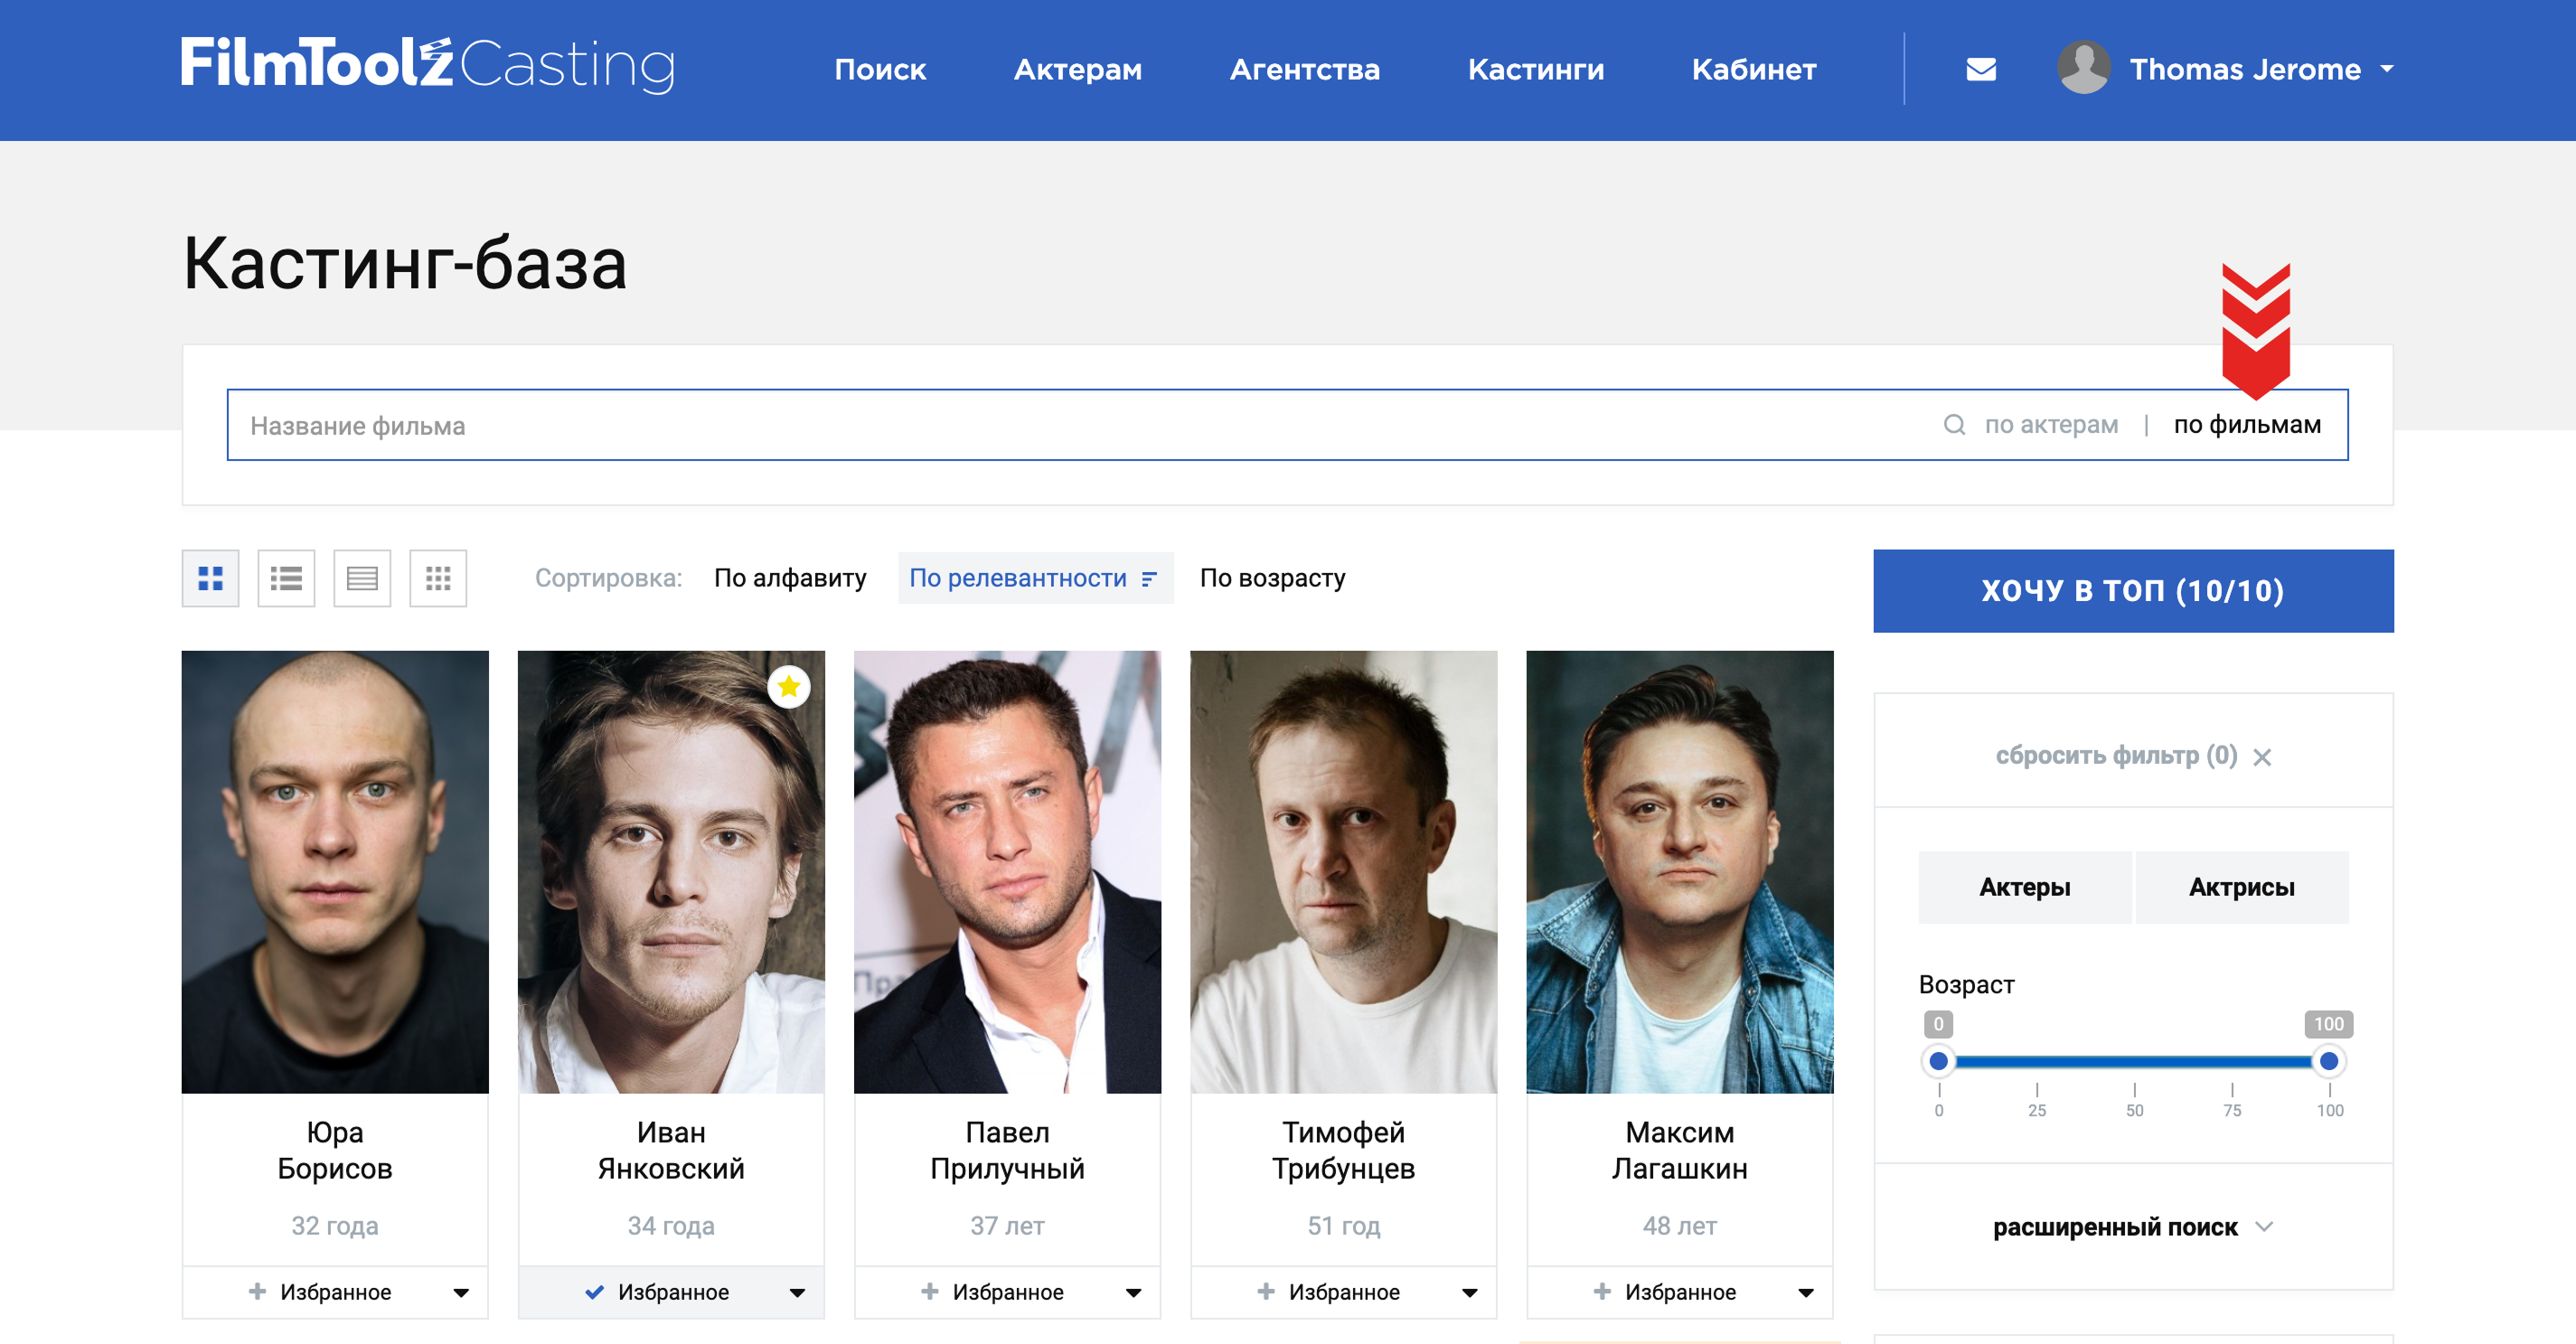Switch to compact rows view
2576x1344 pixels.
(x=362, y=578)
